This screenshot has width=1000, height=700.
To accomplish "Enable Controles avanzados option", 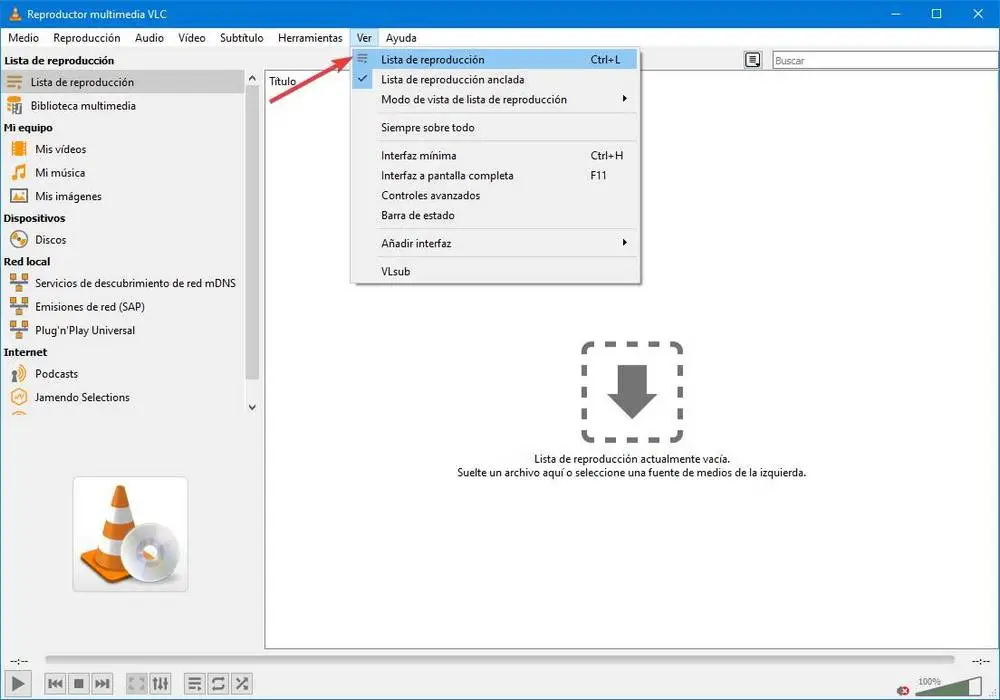I will [x=495, y=195].
